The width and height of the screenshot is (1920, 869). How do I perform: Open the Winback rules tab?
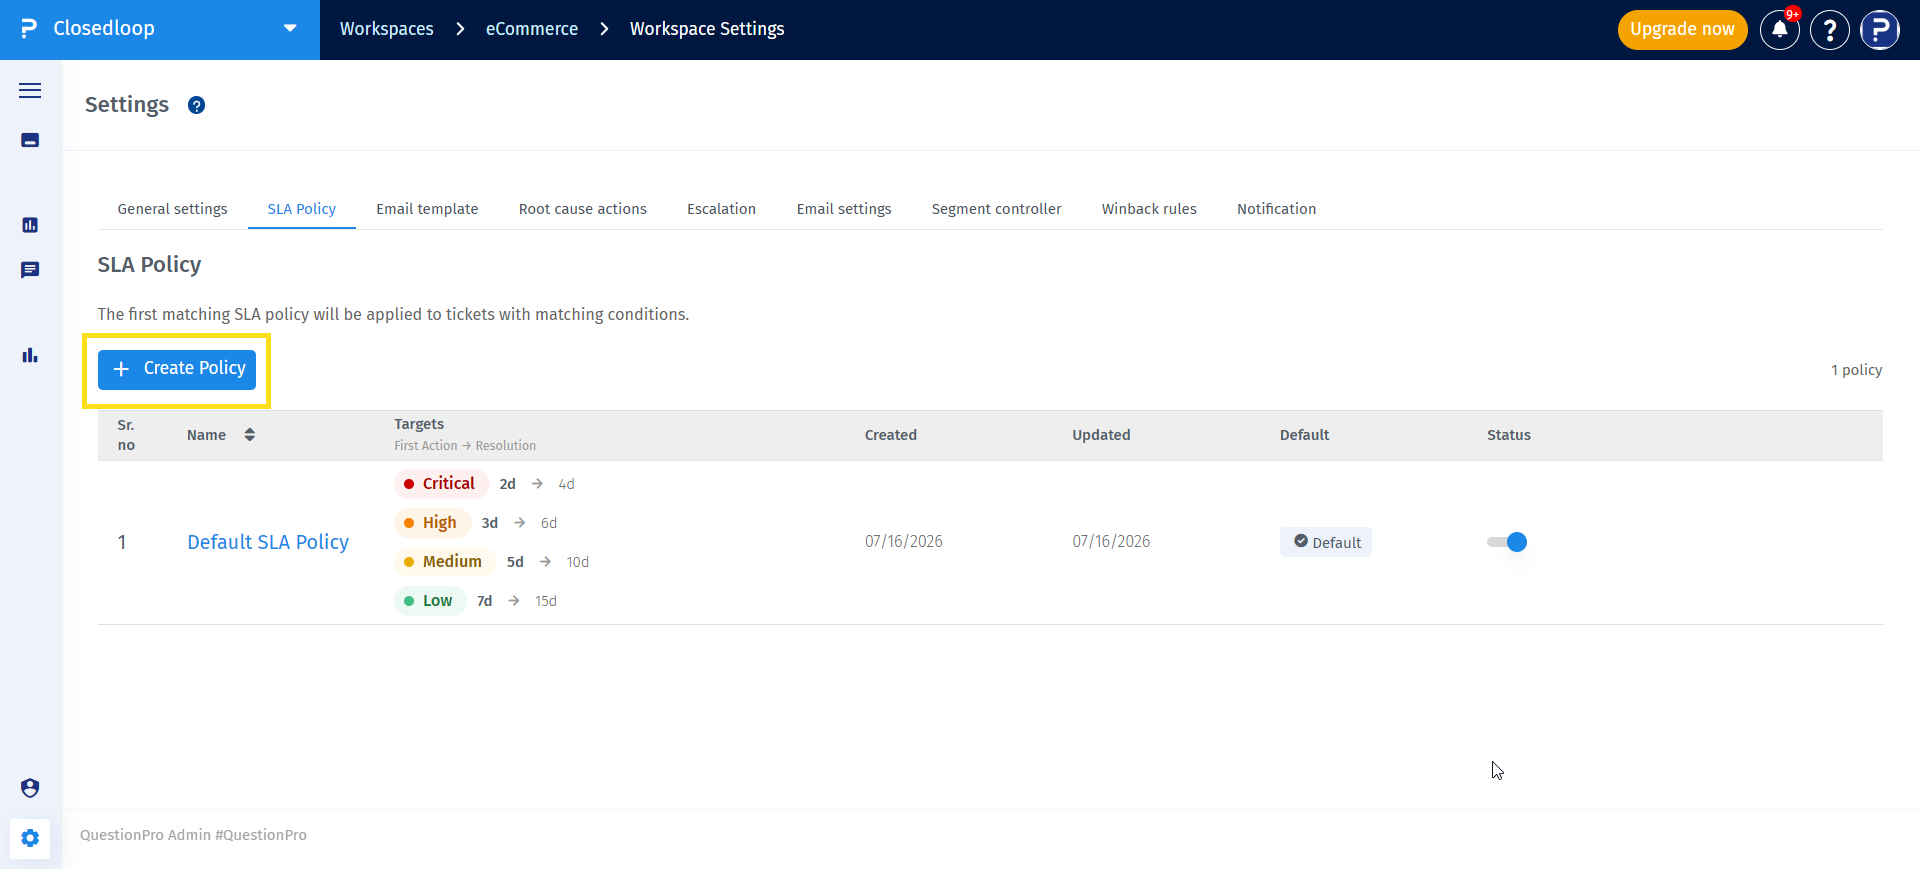click(1149, 209)
